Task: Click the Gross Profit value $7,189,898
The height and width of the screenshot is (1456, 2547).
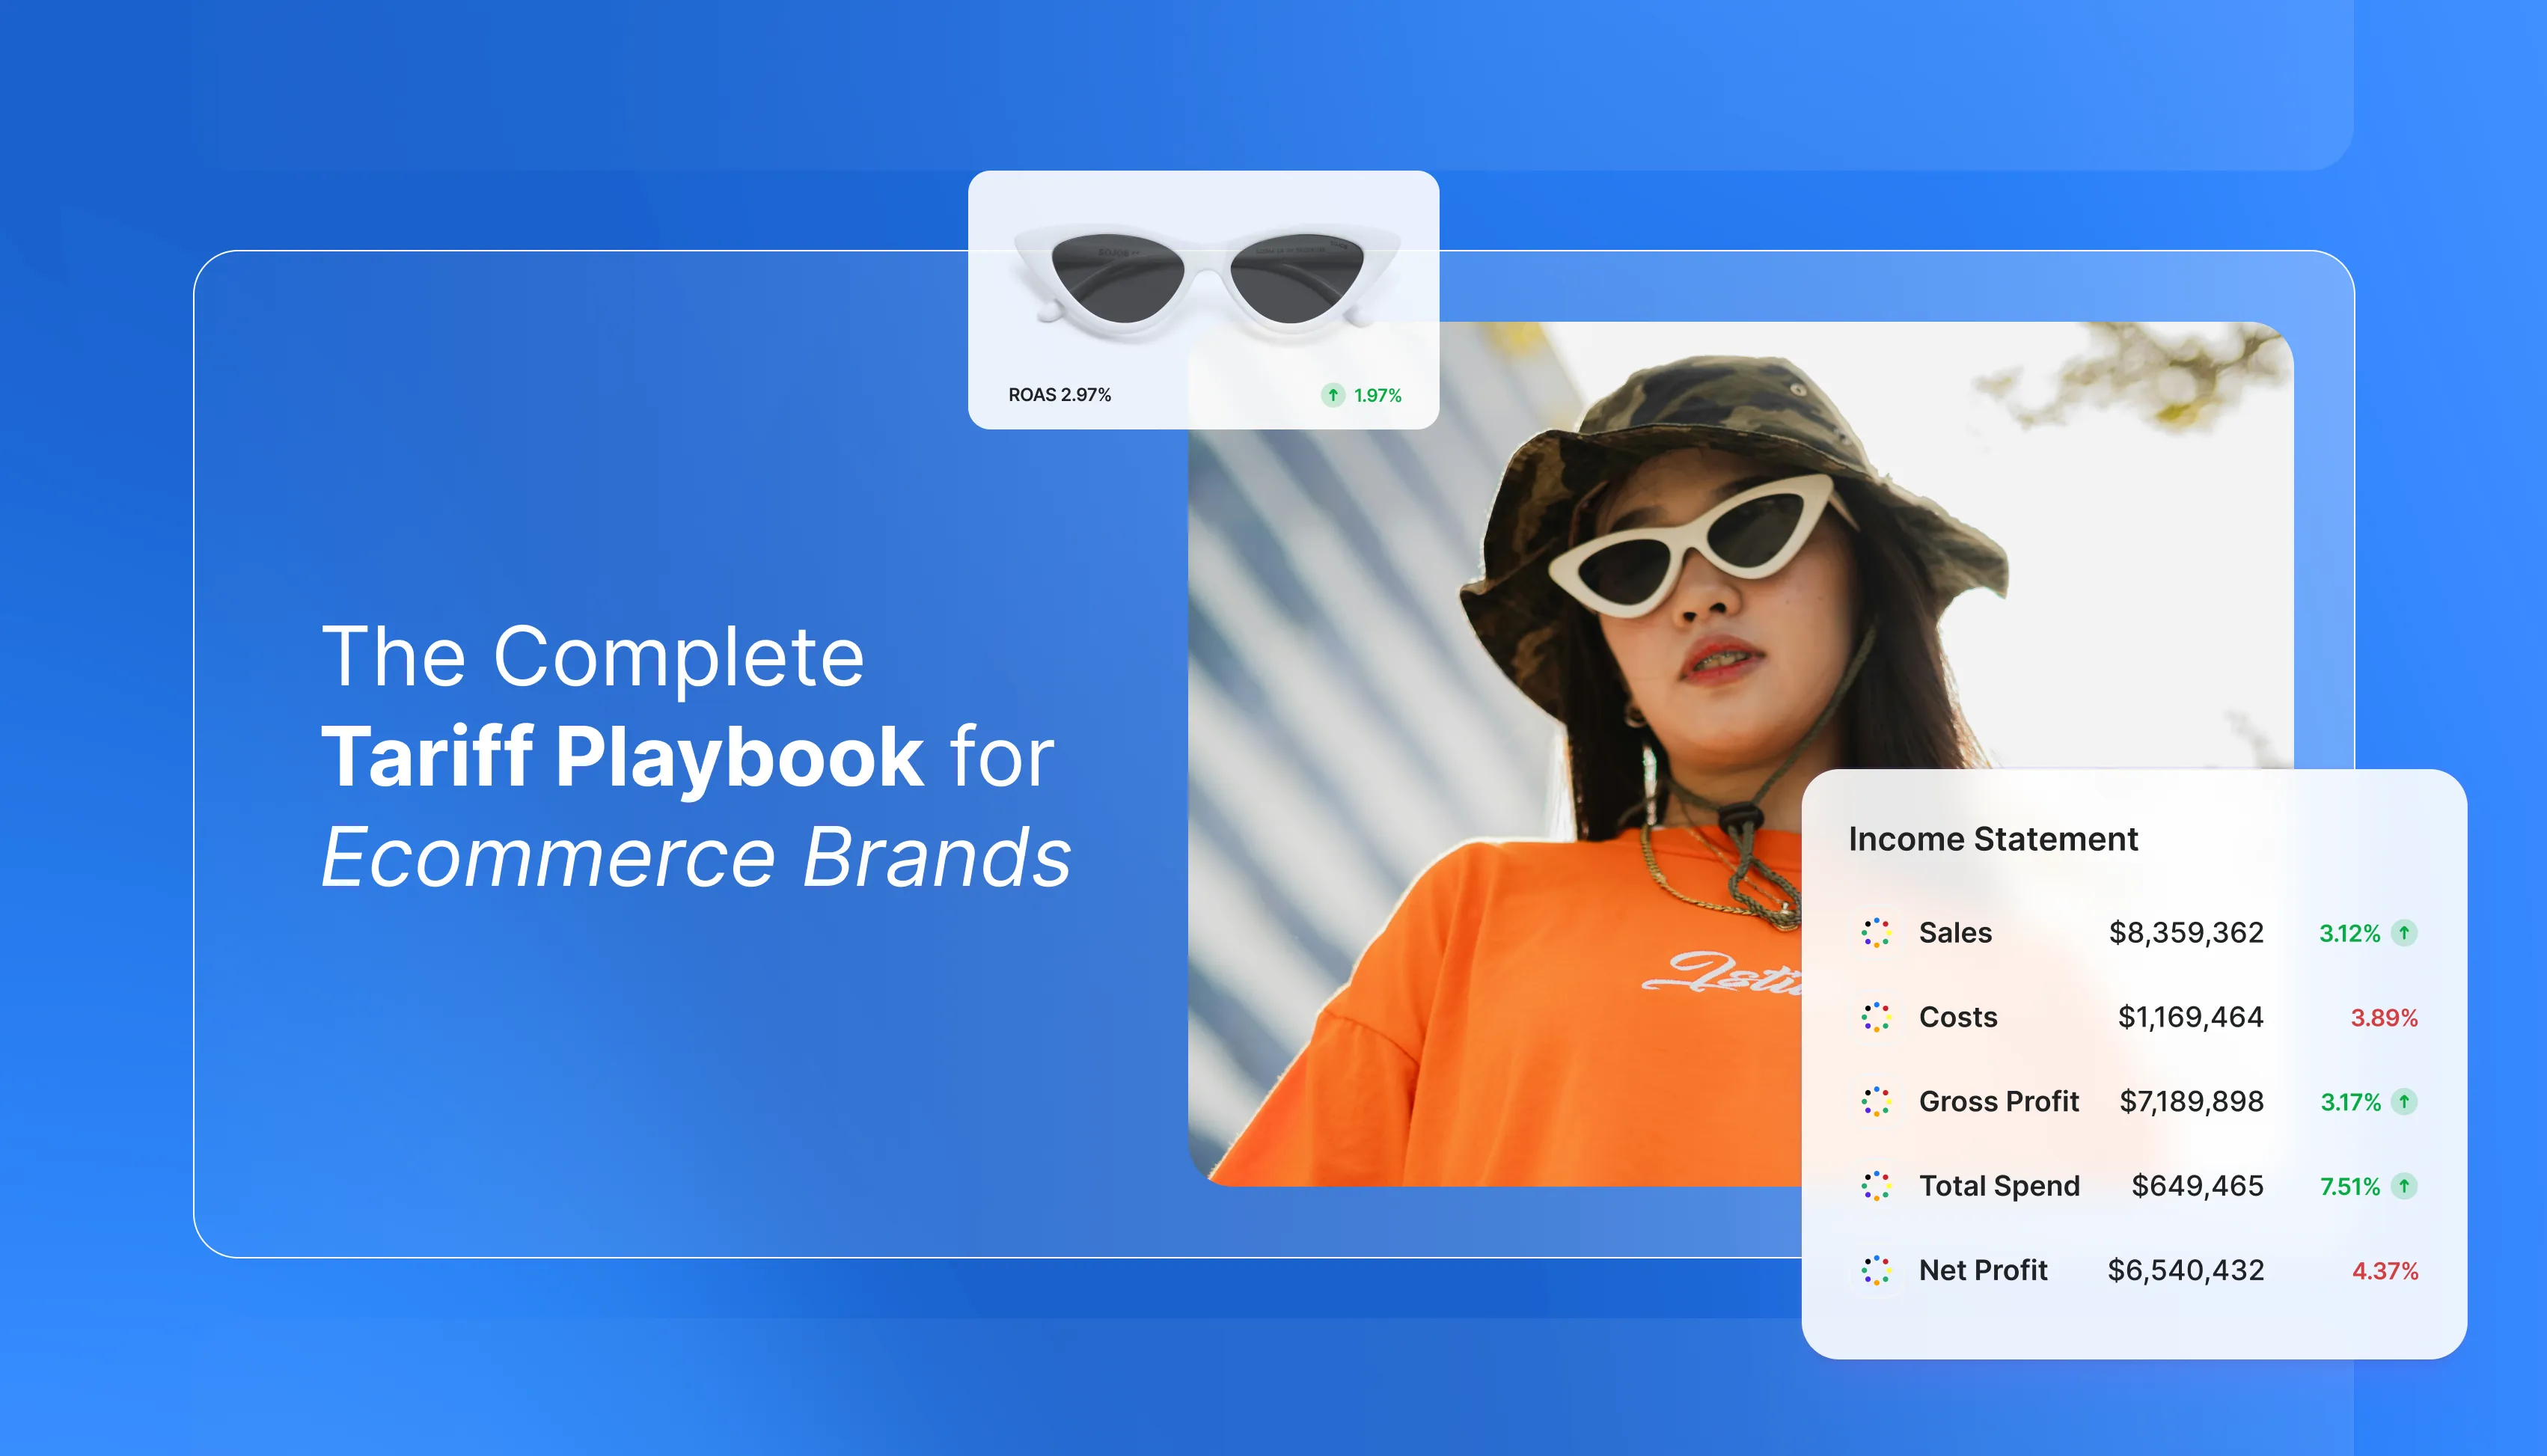Action: (x=2191, y=1102)
